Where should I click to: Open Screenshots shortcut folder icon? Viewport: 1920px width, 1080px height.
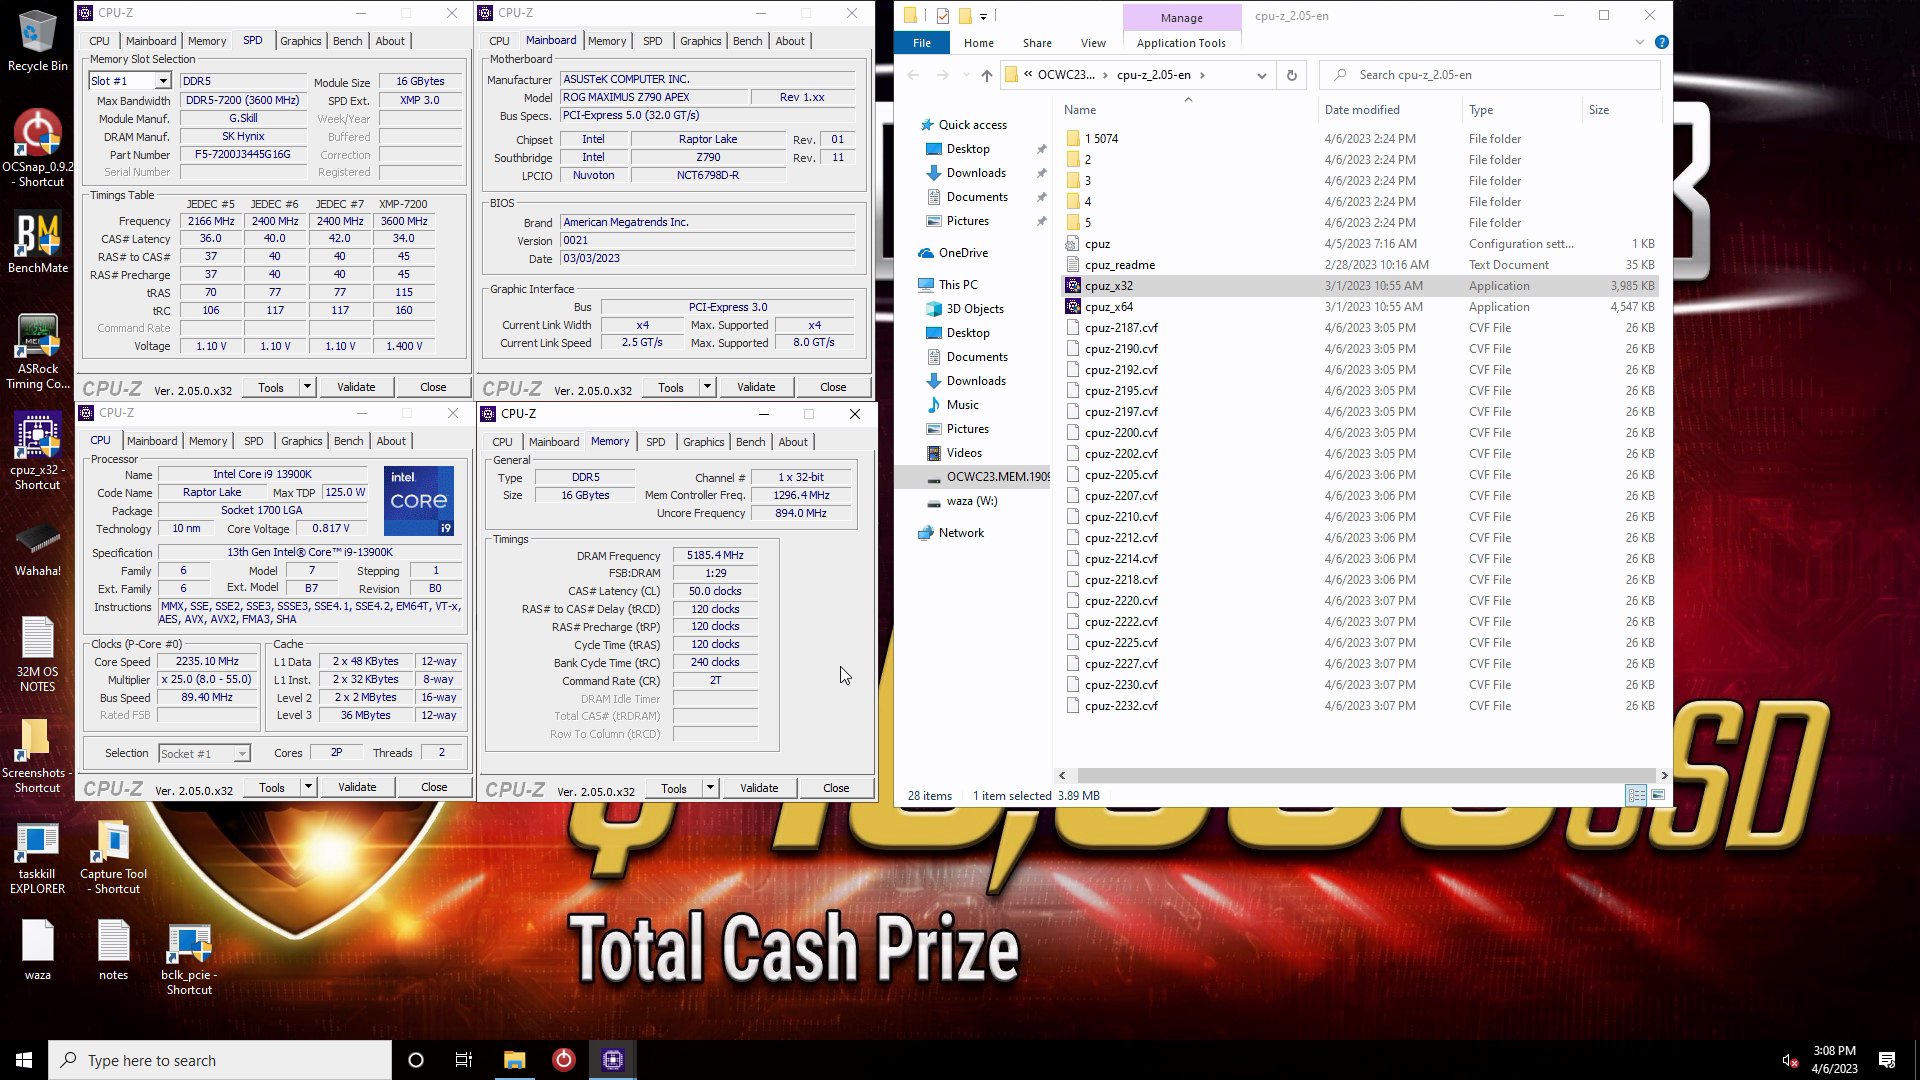coord(37,757)
